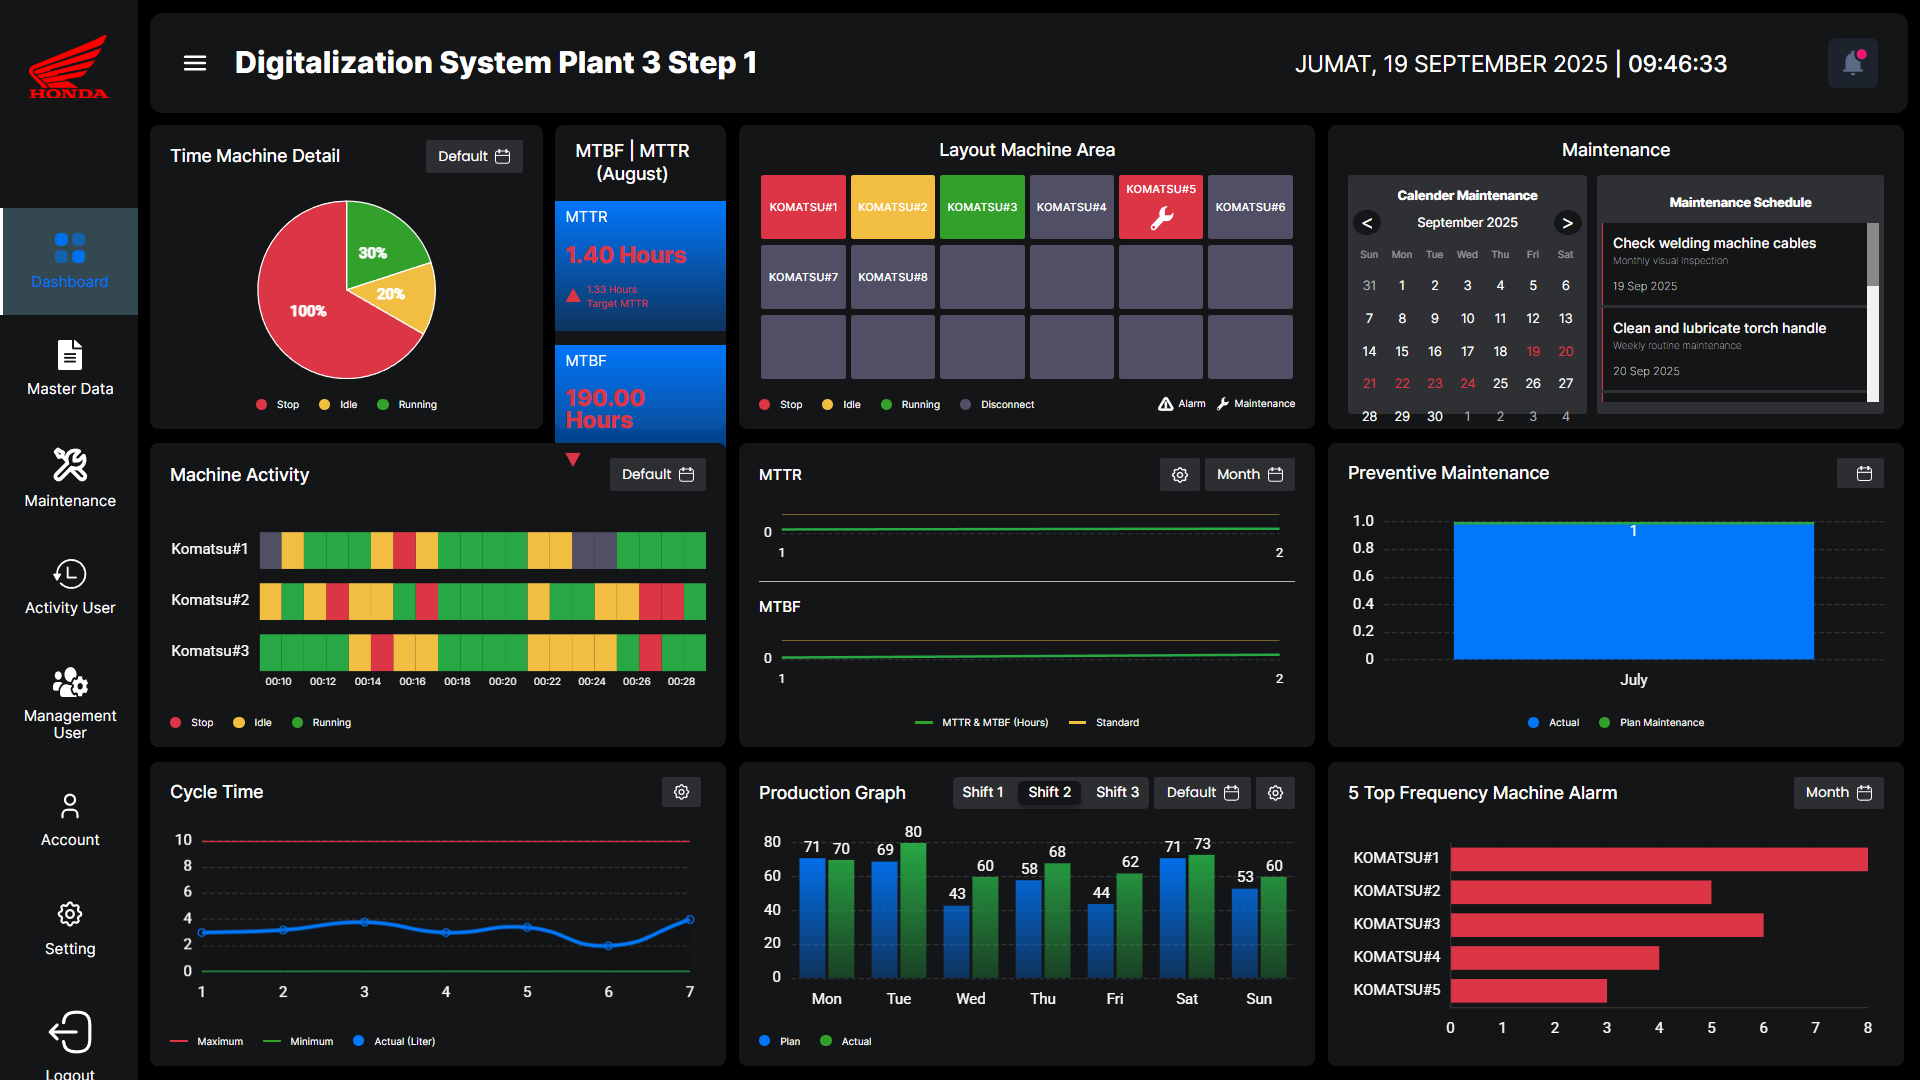Enable the Plan legend on Production Graph
This screenshot has width=1920, height=1080.
(780, 1041)
